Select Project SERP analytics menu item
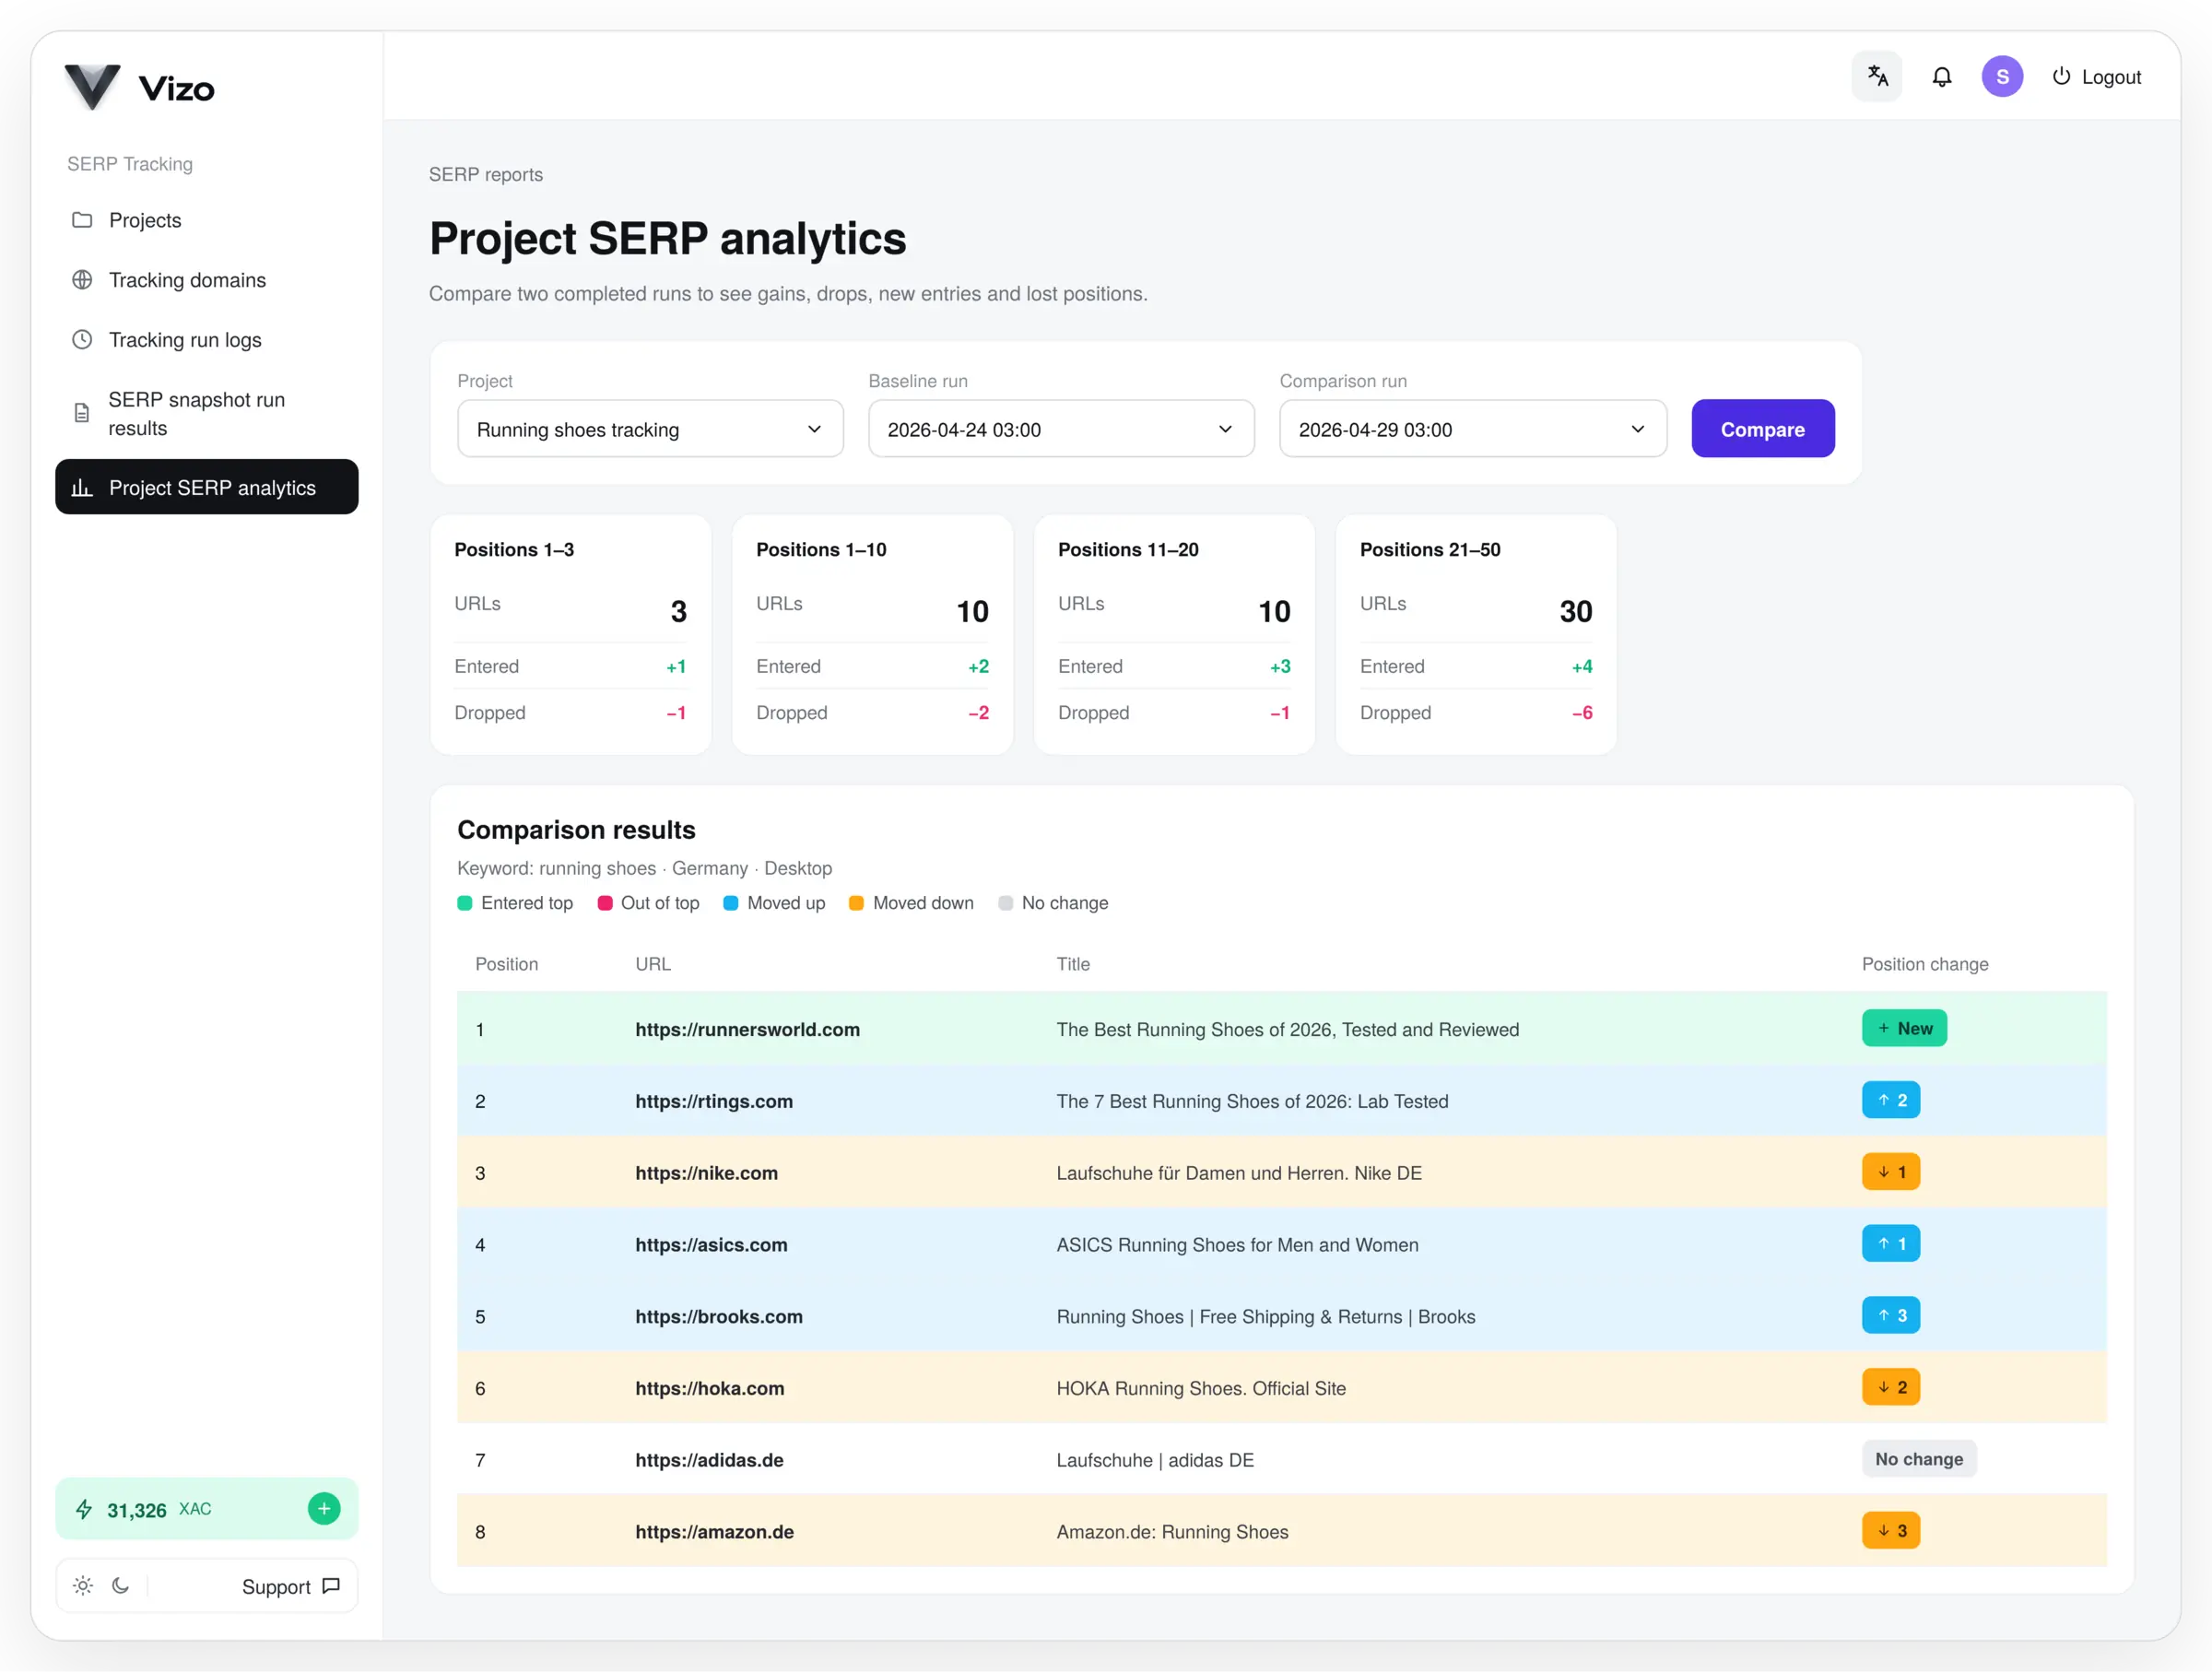The image size is (2212, 1673). 207,487
